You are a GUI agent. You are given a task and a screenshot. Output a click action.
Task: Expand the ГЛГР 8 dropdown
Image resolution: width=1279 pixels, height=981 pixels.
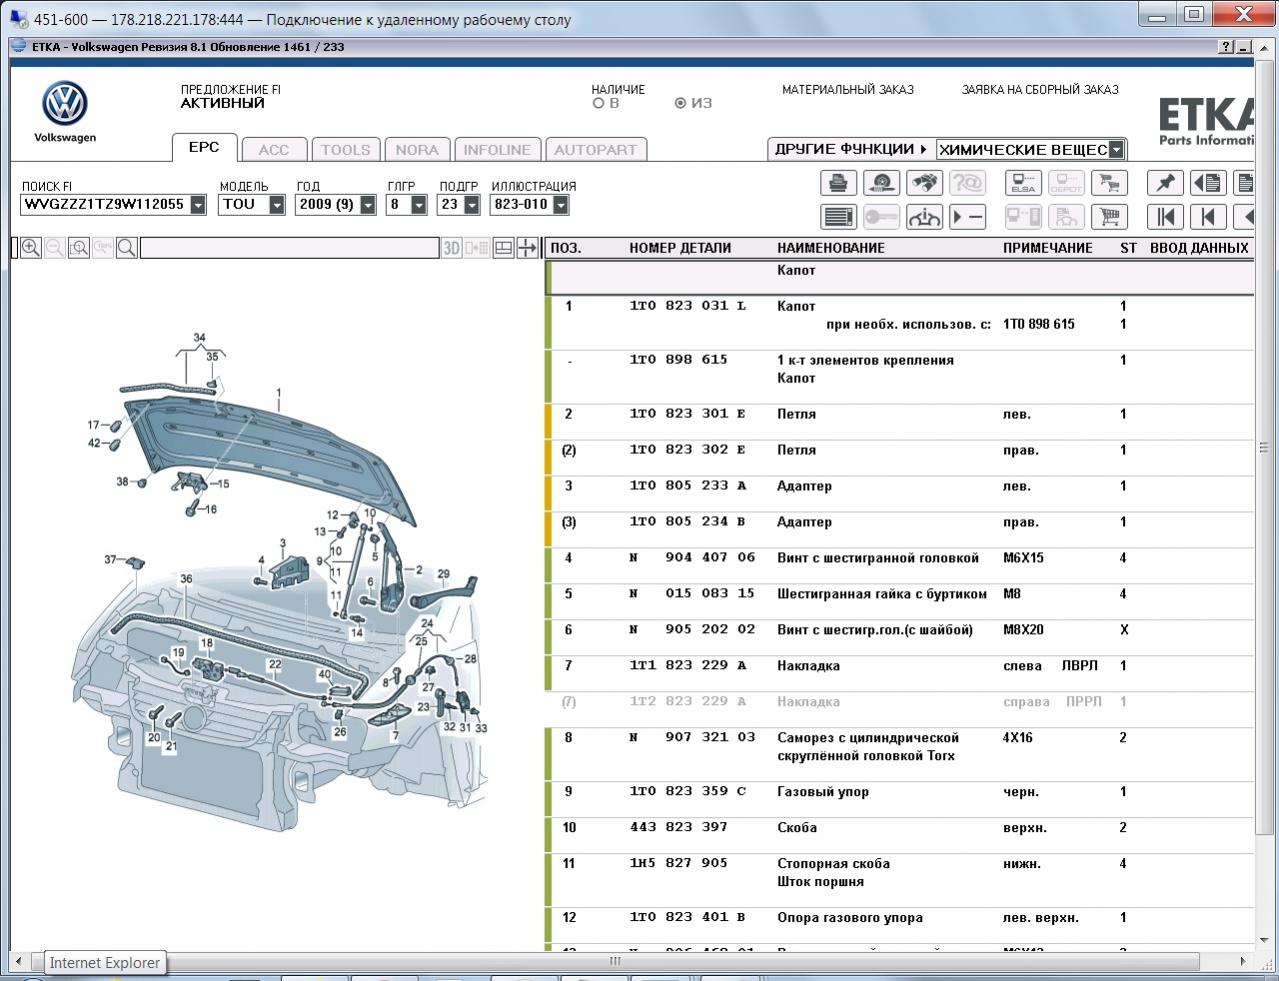[419, 205]
